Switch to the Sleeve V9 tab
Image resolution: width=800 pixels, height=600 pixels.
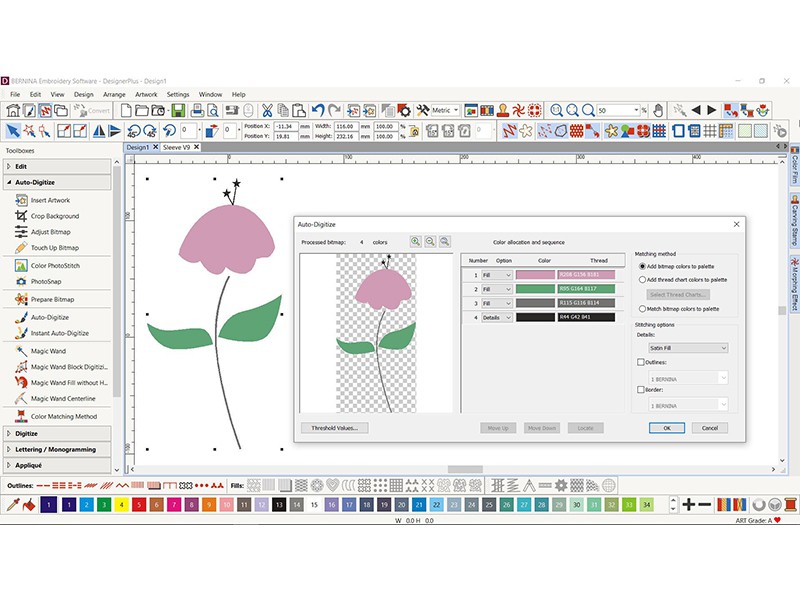click(x=176, y=146)
